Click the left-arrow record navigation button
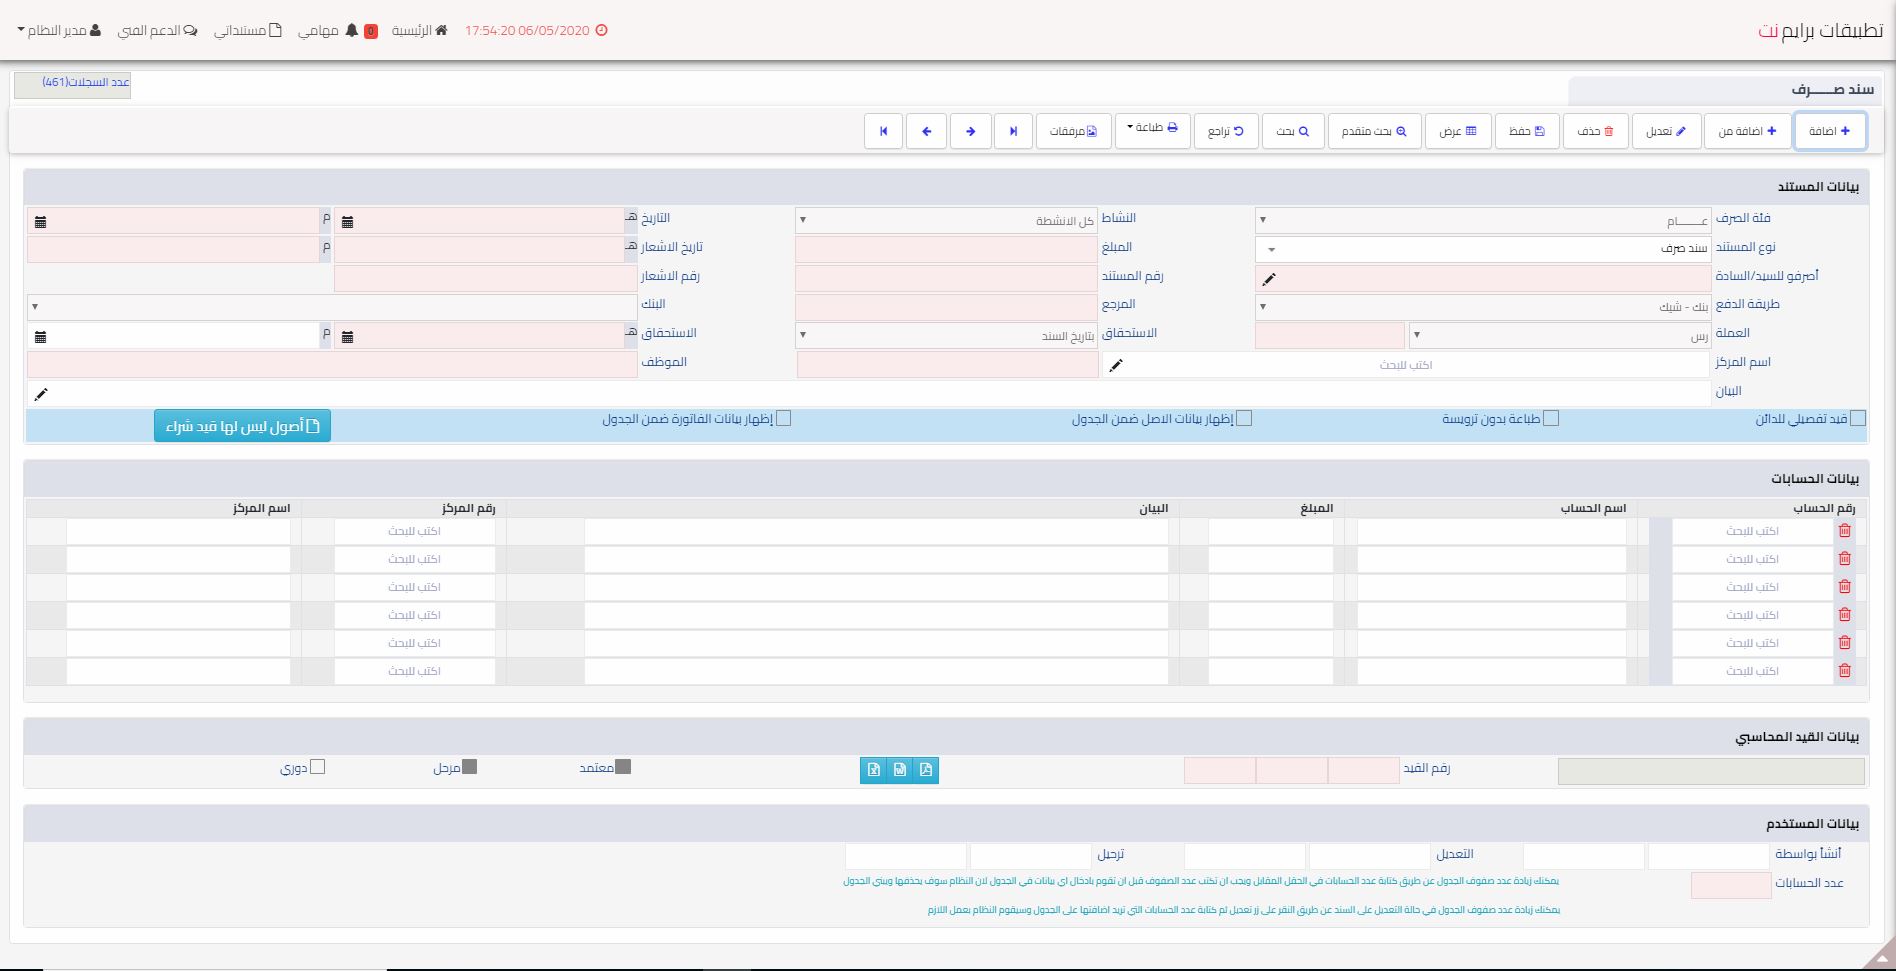The width and height of the screenshot is (1896, 971). 927,131
